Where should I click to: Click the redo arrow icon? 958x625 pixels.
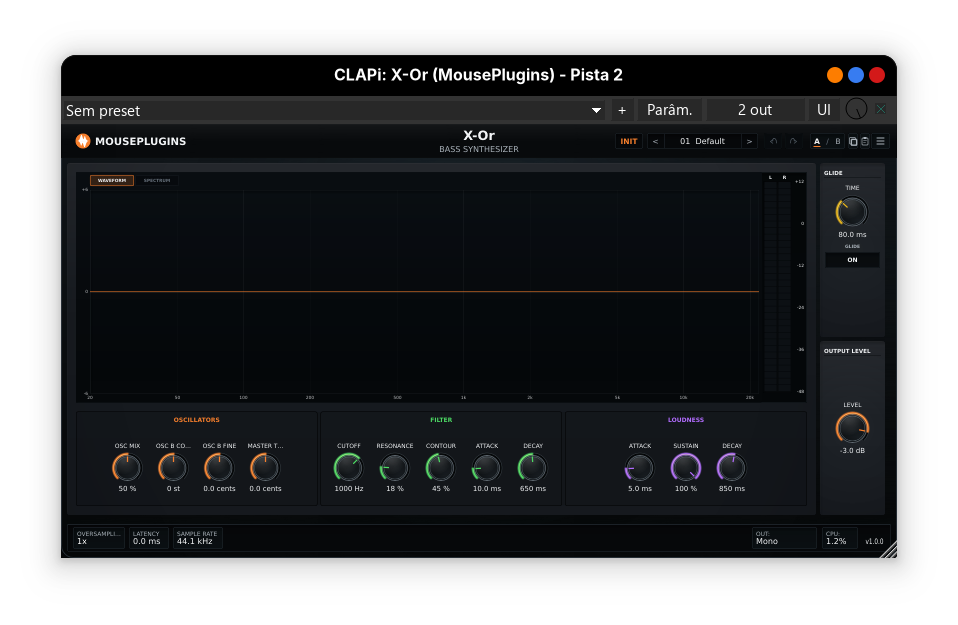[x=793, y=141]
